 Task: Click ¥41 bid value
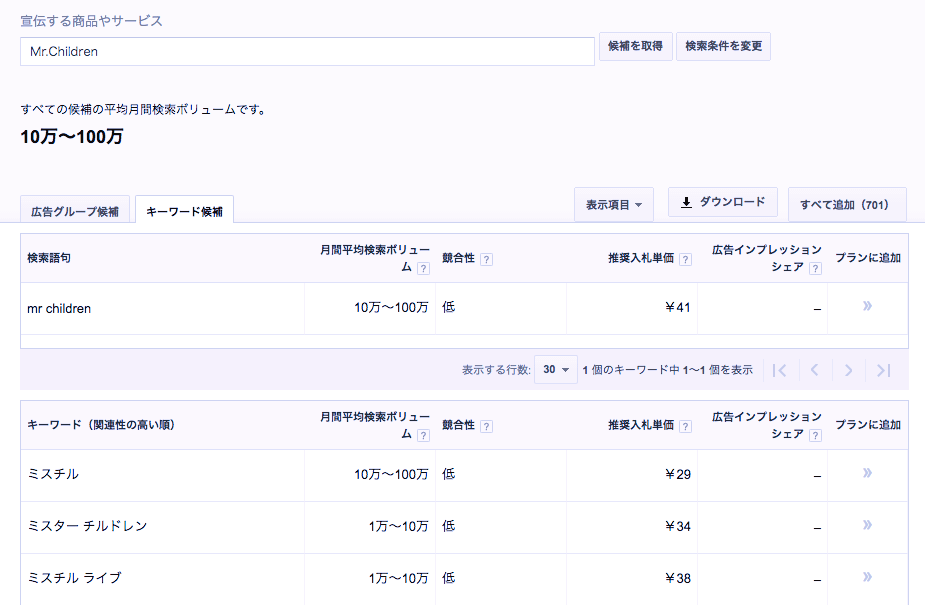(x=677, y=308)
